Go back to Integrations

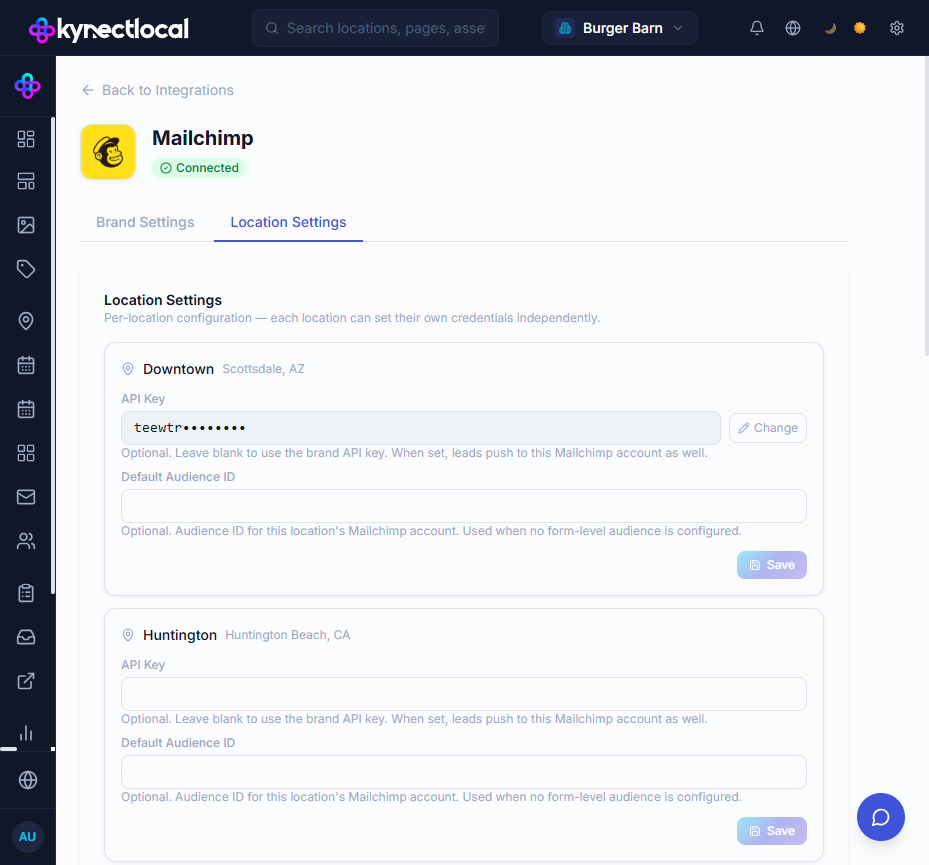[158, 90]
